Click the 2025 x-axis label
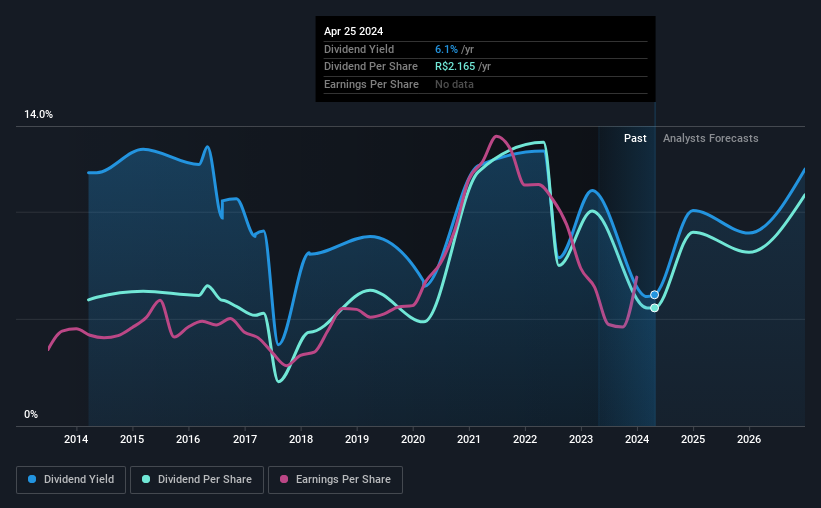821x508 pixels. tap(693, 439)
